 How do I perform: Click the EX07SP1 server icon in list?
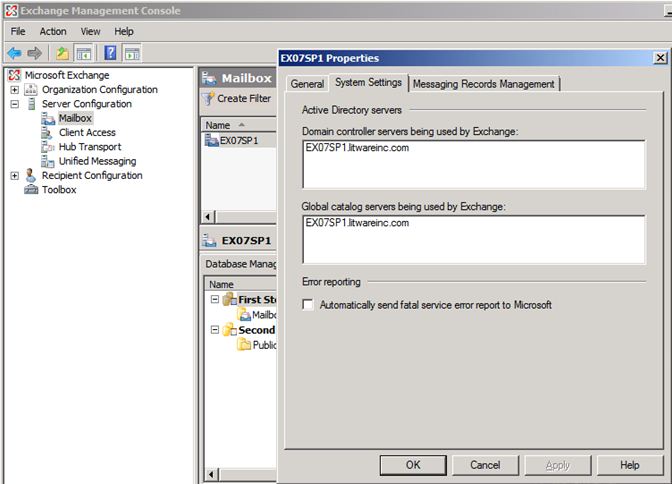point(212,140)
